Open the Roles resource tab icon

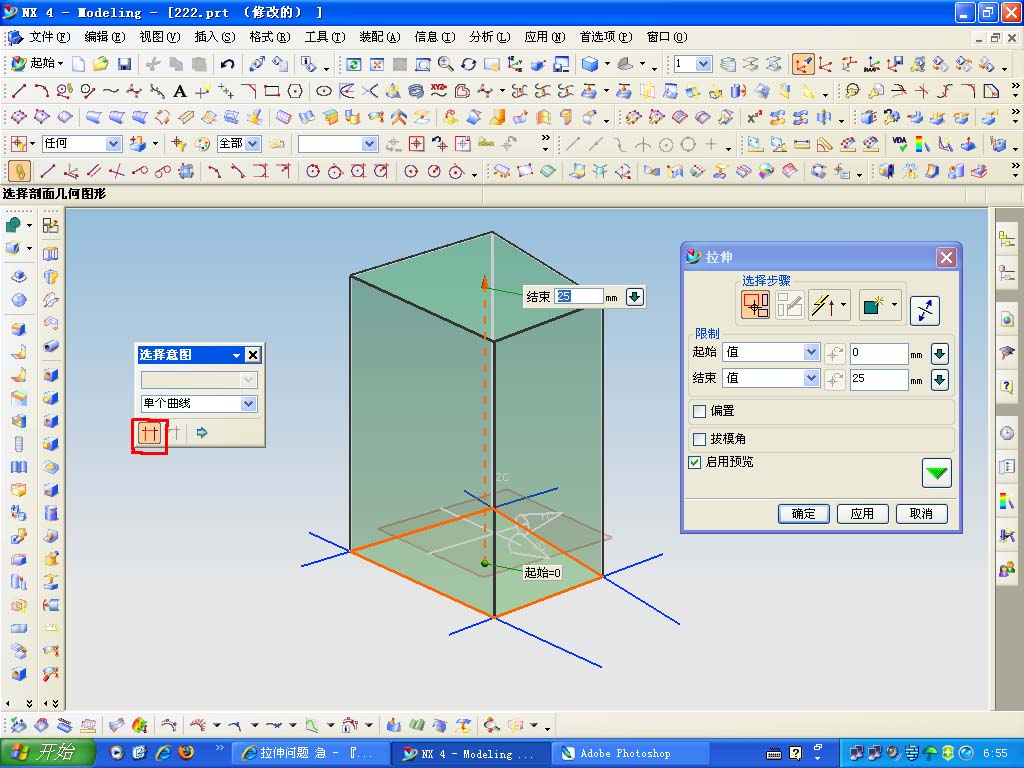coord(1007,570)
